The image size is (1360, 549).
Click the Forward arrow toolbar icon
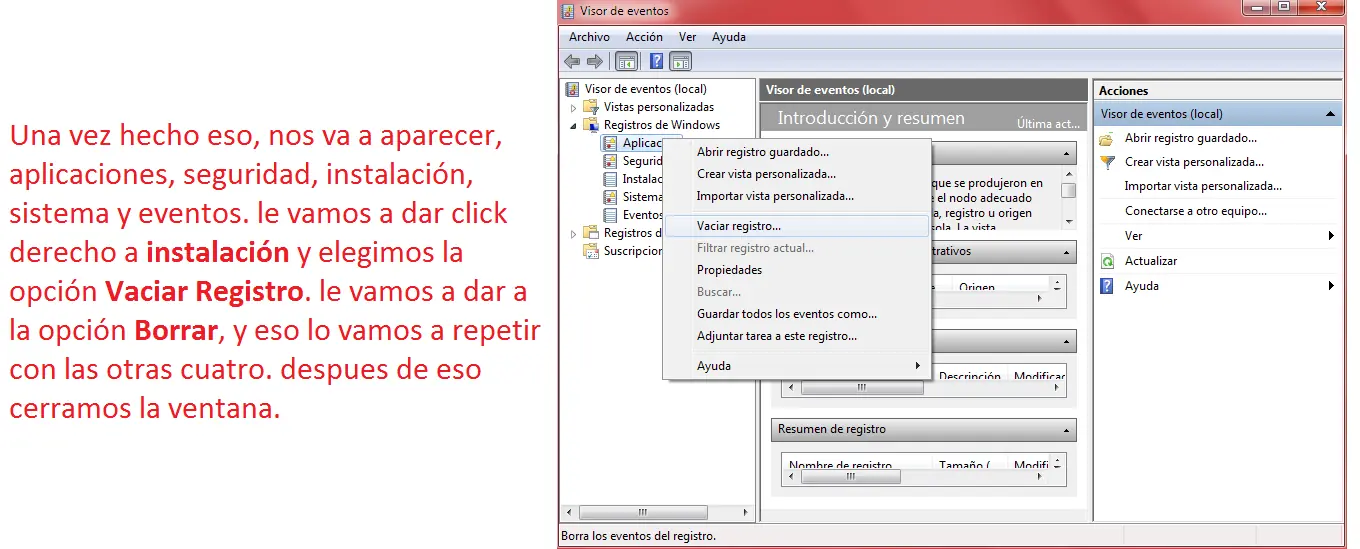595,62
